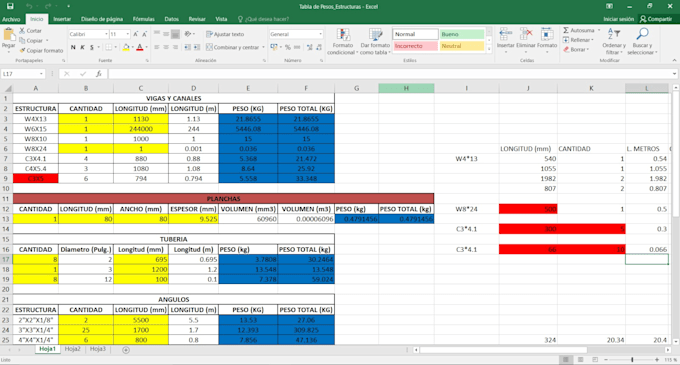The image size is (680, 365).
Task: Increase indent
Action: 196,47
